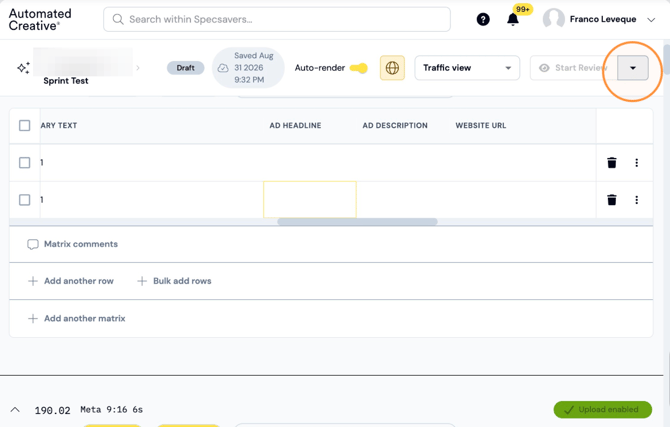Image resolution: width=670 pixels, height=427 pixels.
Task: Open Matrix comments
Action: (x=81, y=244)
